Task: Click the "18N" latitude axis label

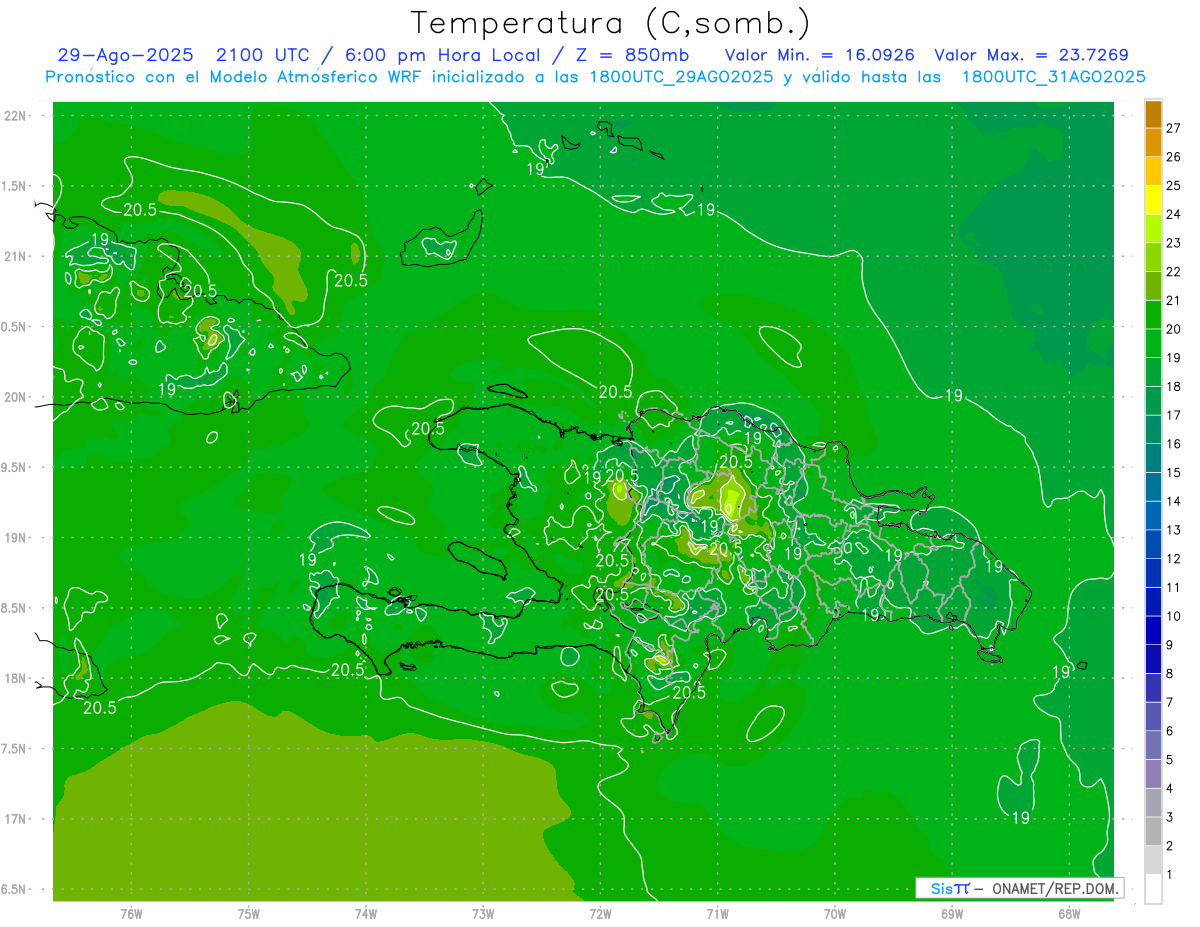Action: point(14,678)
